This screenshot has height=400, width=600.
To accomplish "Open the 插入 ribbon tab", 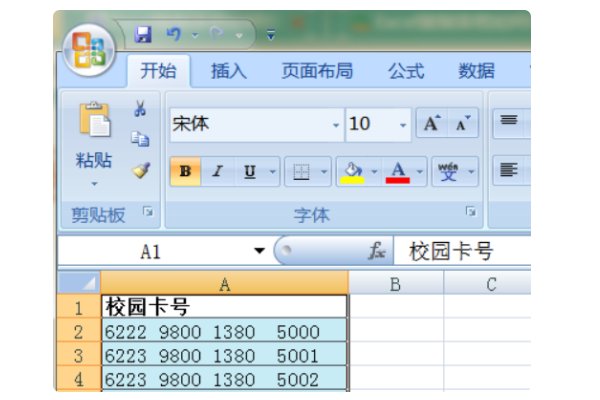I will 229,71.
